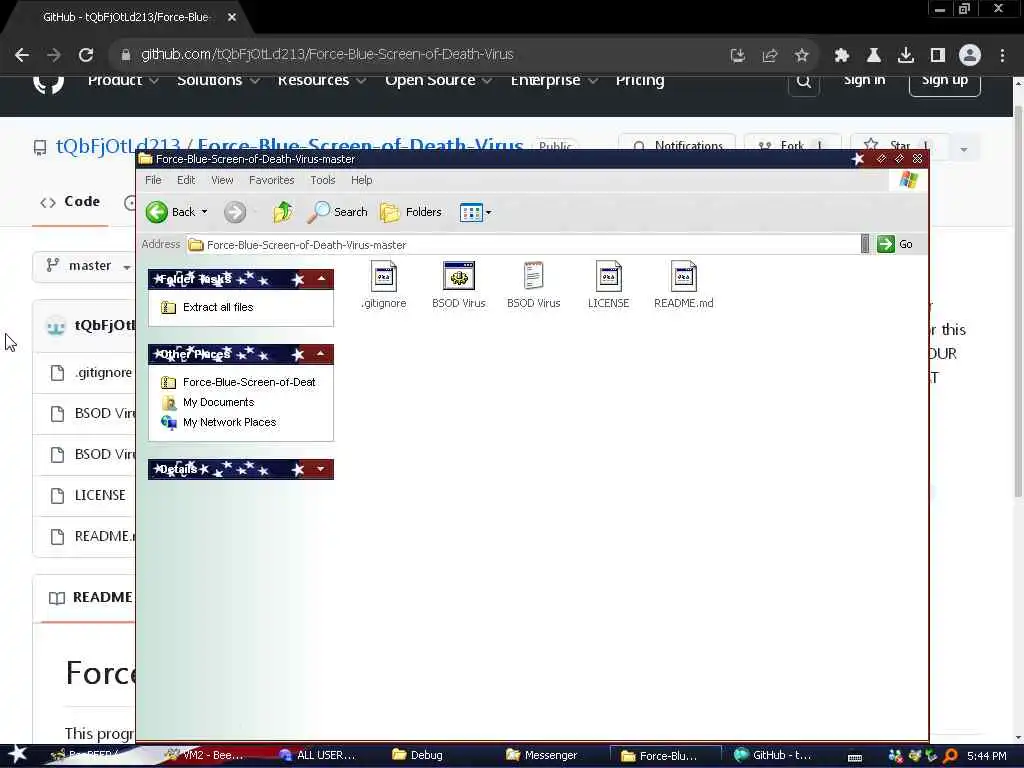This screenshot has width=1024, height=768.
Task: Open the browser Downloads icon
Action: pyautogui.click(x=905, y=56)
